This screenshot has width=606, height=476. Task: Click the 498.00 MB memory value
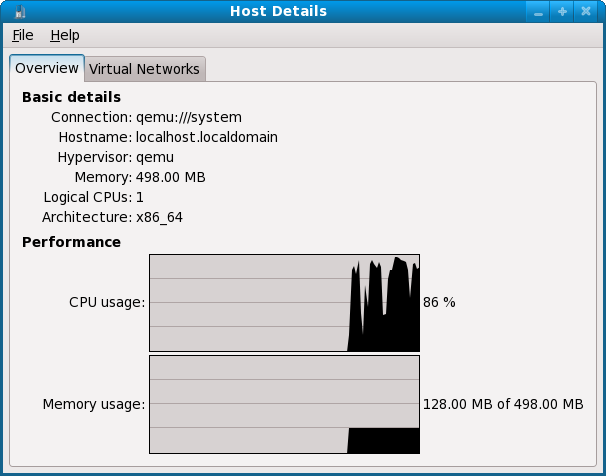[171, 177]
